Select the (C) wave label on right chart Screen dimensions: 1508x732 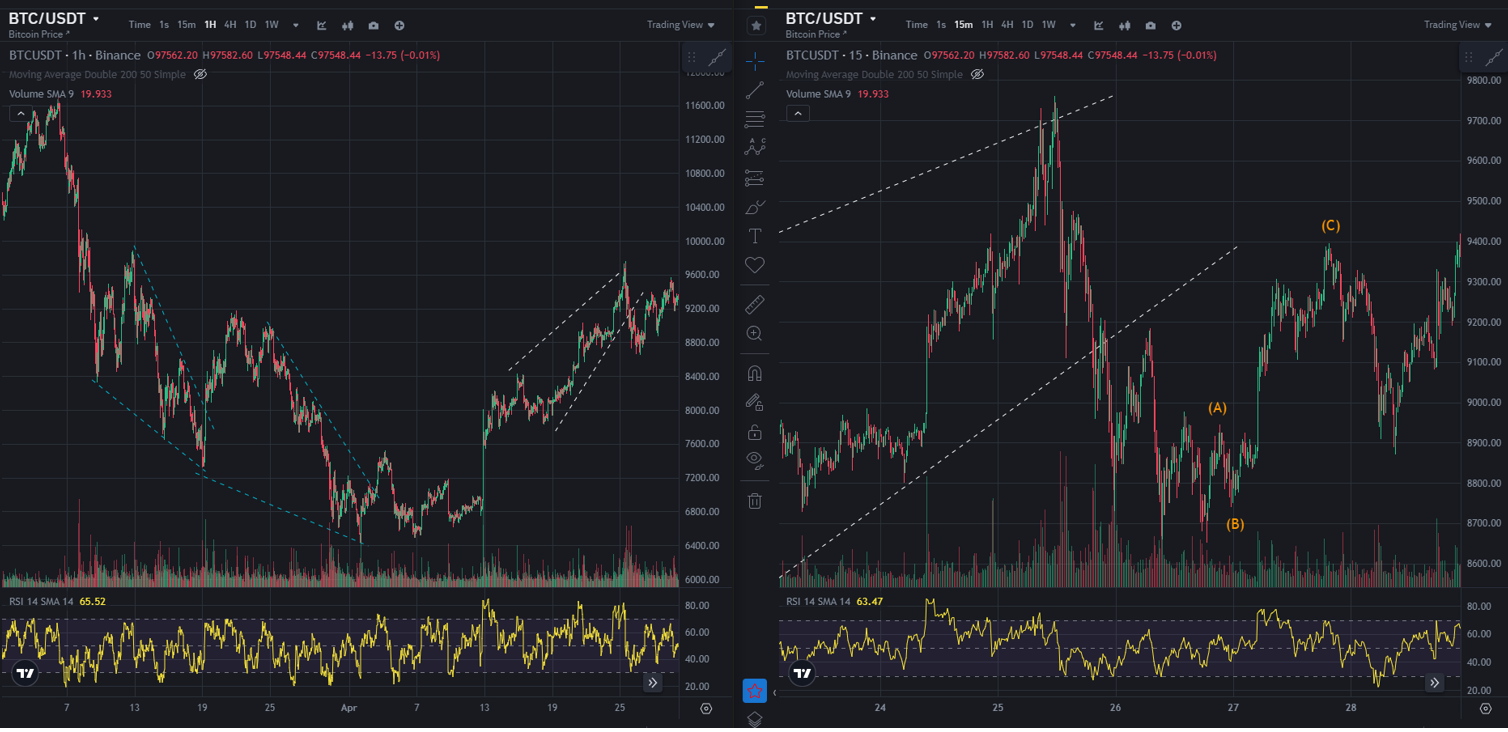(1330, 226)
